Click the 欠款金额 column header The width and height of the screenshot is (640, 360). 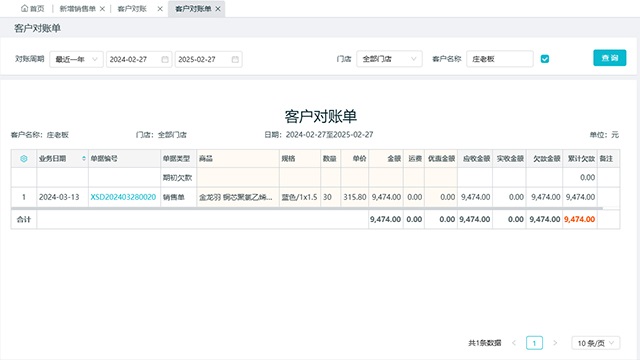[544, 158]
